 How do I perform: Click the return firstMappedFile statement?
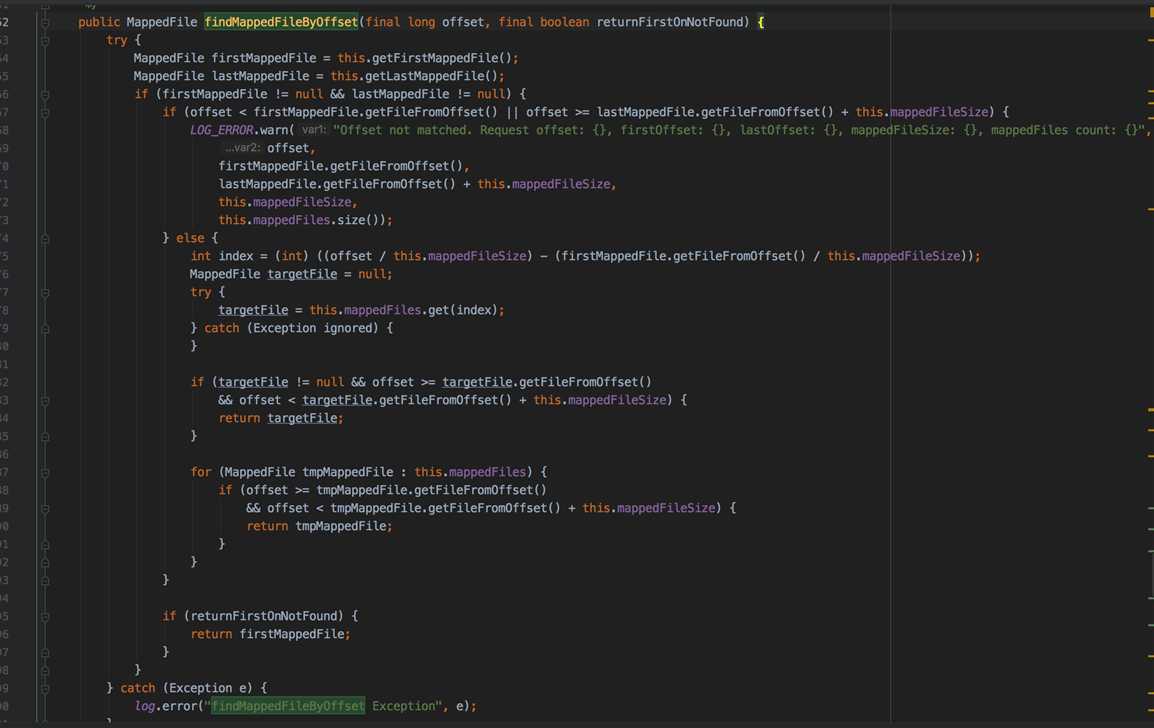tap(270, 634)
